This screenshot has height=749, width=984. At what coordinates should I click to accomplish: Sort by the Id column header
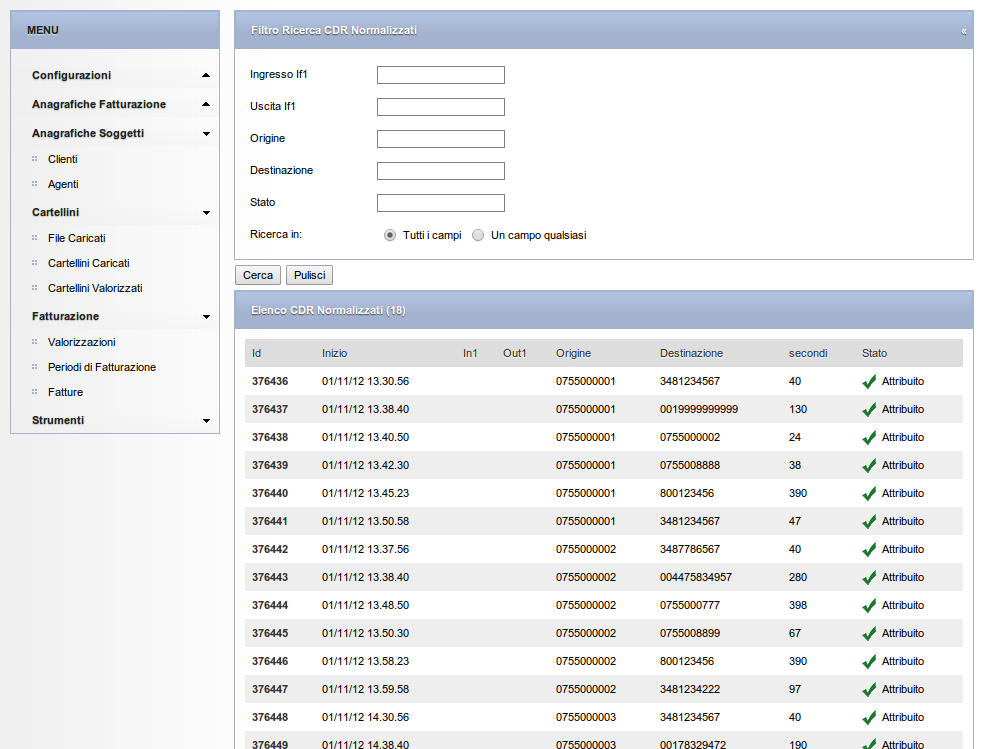[257, 354]
